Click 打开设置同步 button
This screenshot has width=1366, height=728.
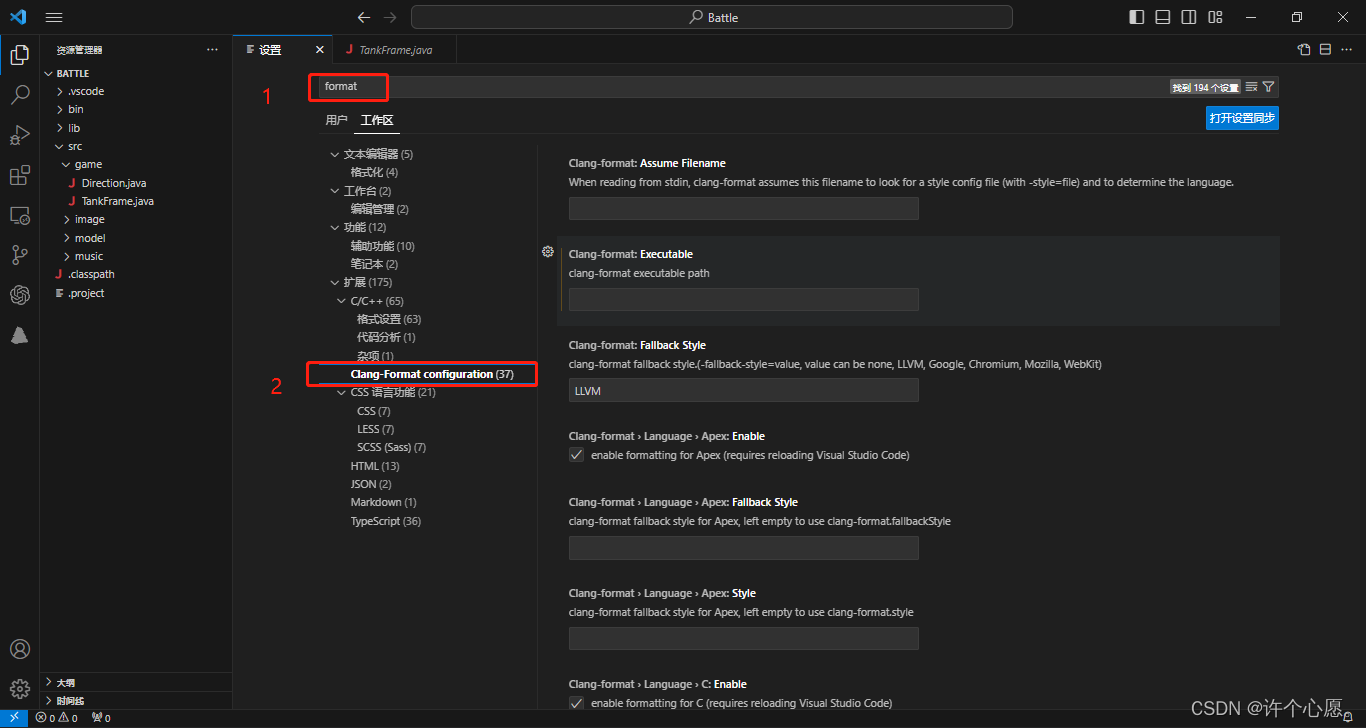pyautogui.click(x=1242, y=118)
